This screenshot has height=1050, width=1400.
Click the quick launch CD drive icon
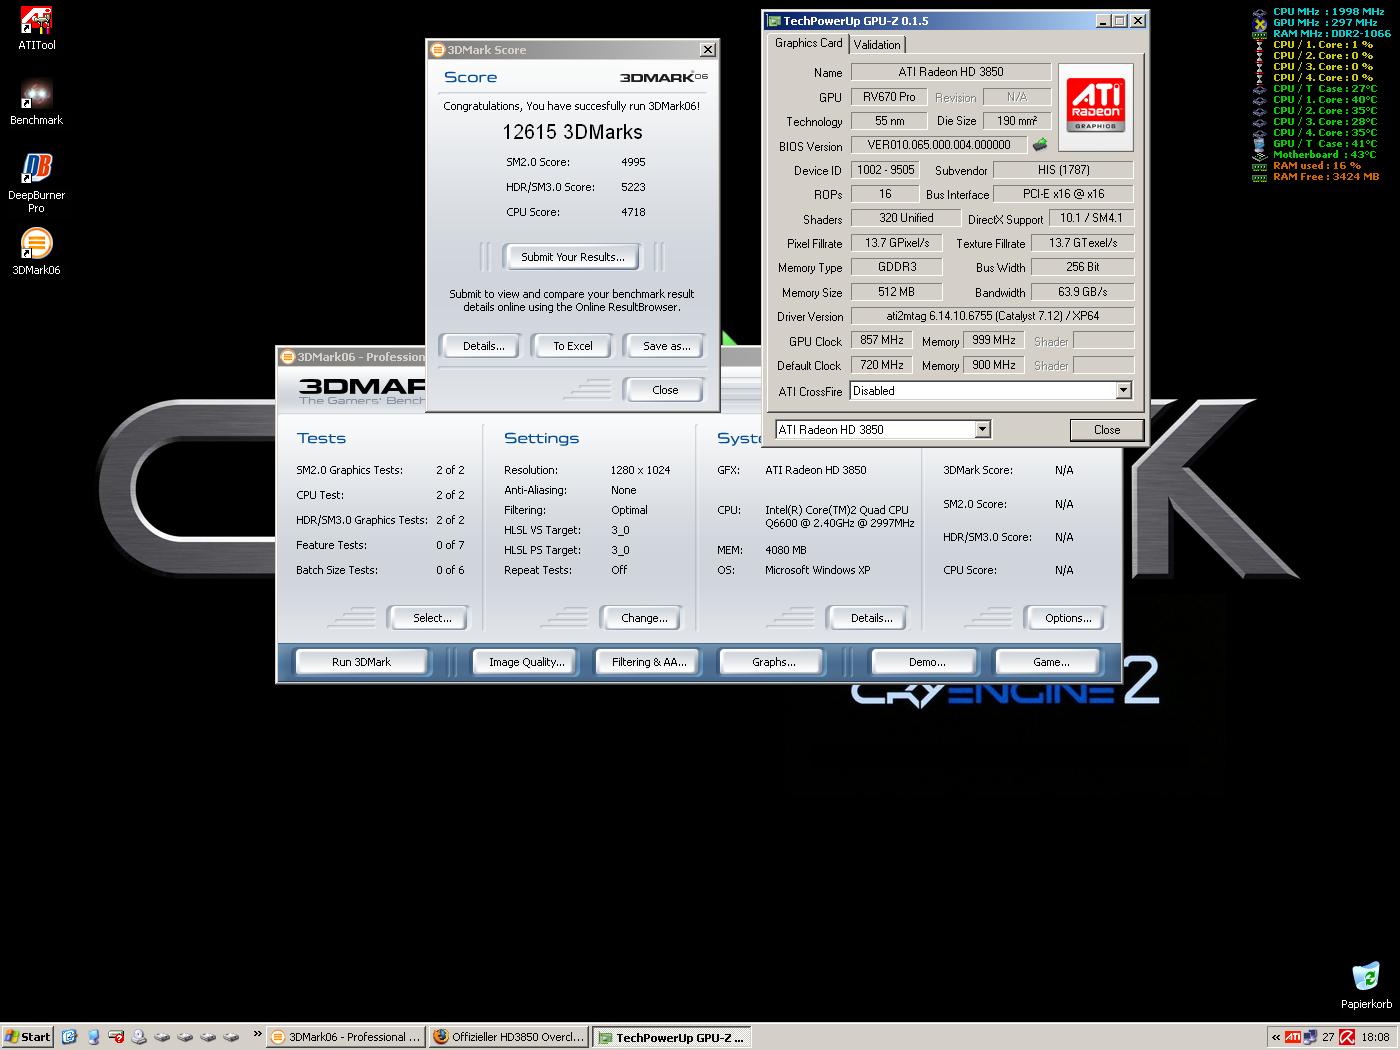(x=139, y=1037)
